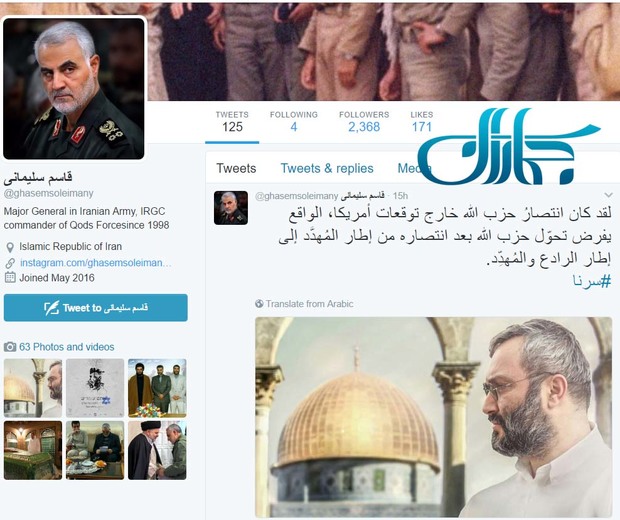Expand the tweet options chevron at the tweet's top right
Image resolution: width=620 pixels, height=520 pixels.
609,195
